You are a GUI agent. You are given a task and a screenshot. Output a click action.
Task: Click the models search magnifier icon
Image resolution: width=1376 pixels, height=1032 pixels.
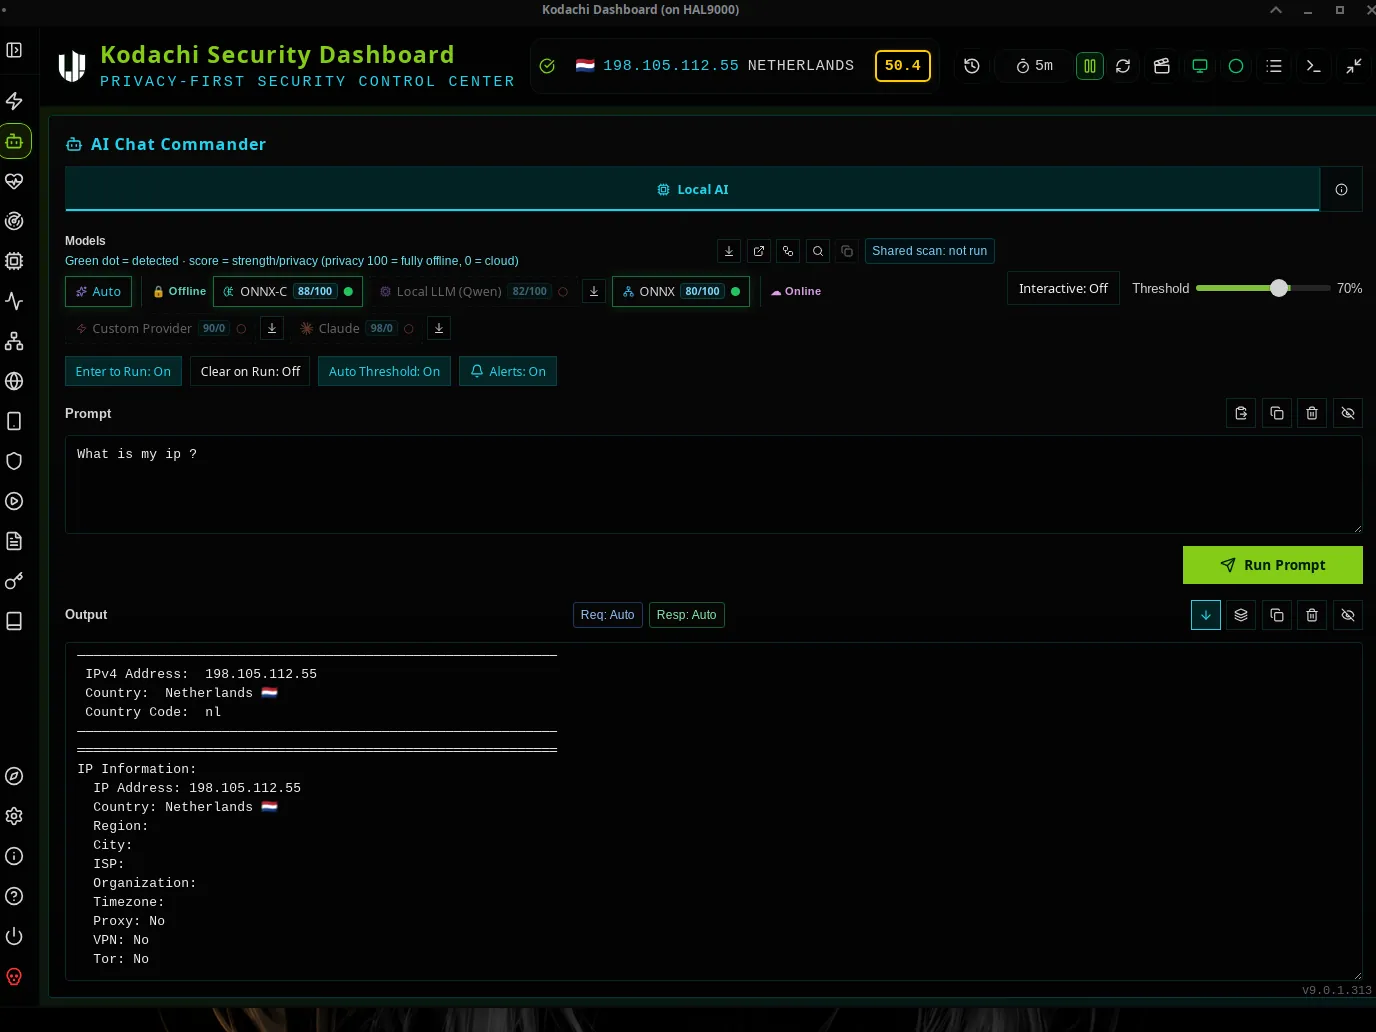click(x=818, y=251)
